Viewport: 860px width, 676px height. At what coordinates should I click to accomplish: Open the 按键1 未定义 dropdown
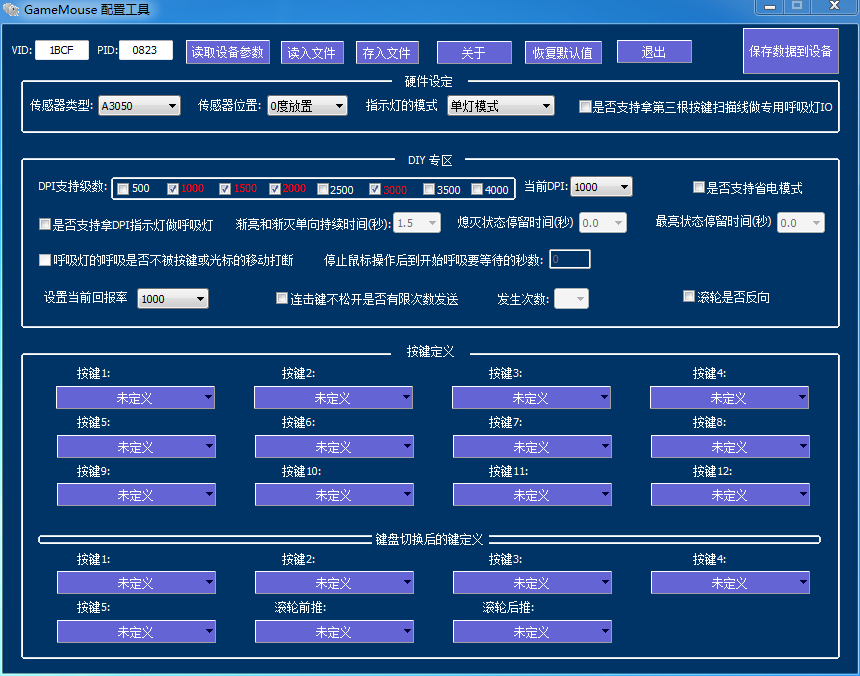coord(135,397)
